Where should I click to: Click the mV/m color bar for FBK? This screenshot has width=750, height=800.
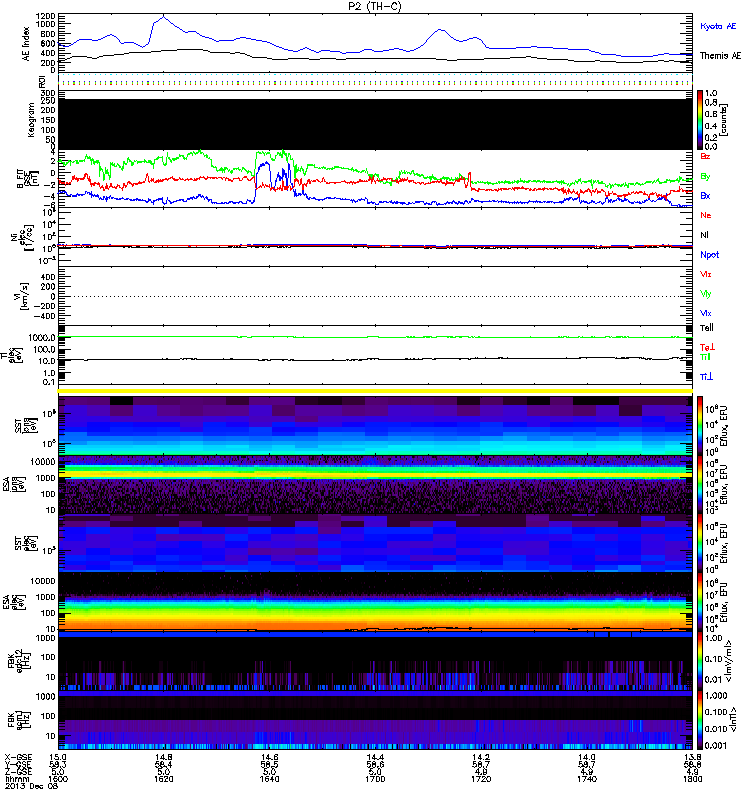point(700,661)
